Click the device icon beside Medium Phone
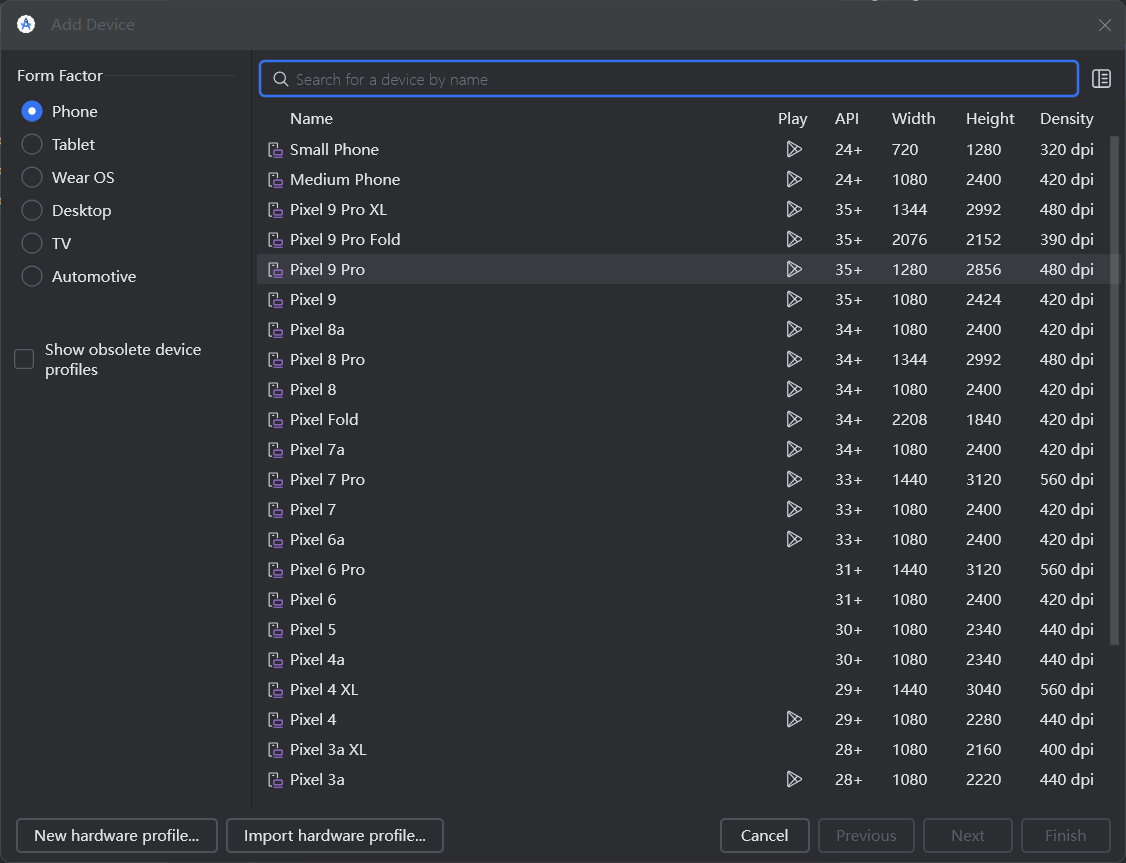Image resolution: width=1126 pixels, height=863 pixels. coord(275,179)
